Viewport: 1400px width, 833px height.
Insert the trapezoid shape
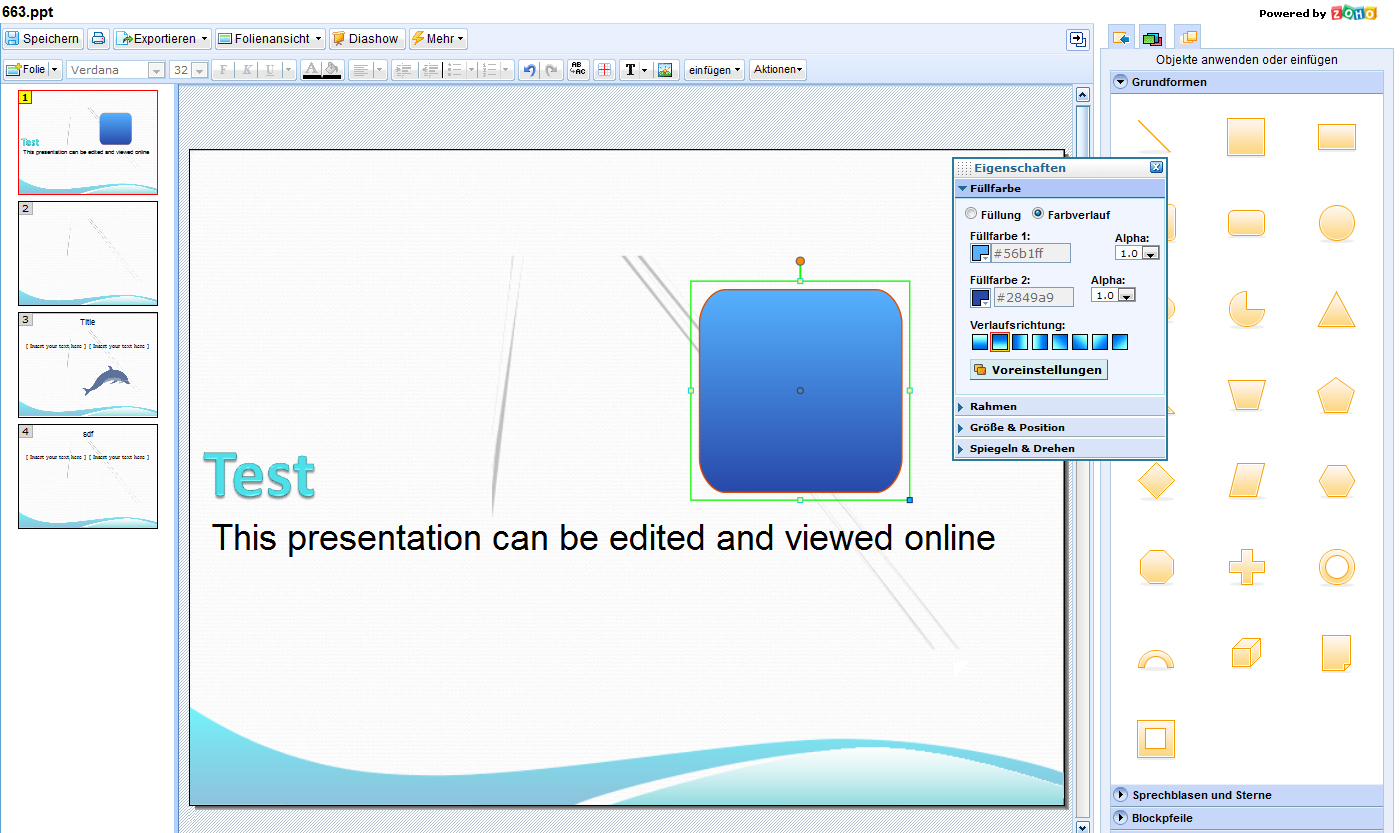[x=1246, y=396]
